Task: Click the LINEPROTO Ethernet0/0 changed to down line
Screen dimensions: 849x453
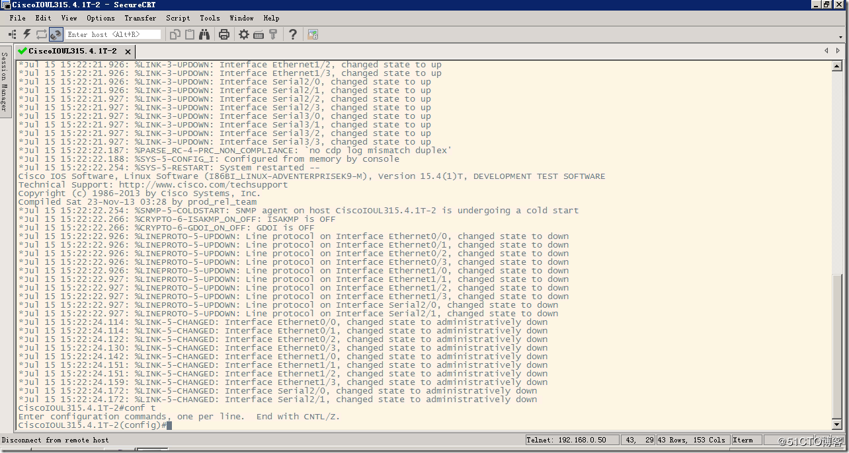Action: pos(293,237)
